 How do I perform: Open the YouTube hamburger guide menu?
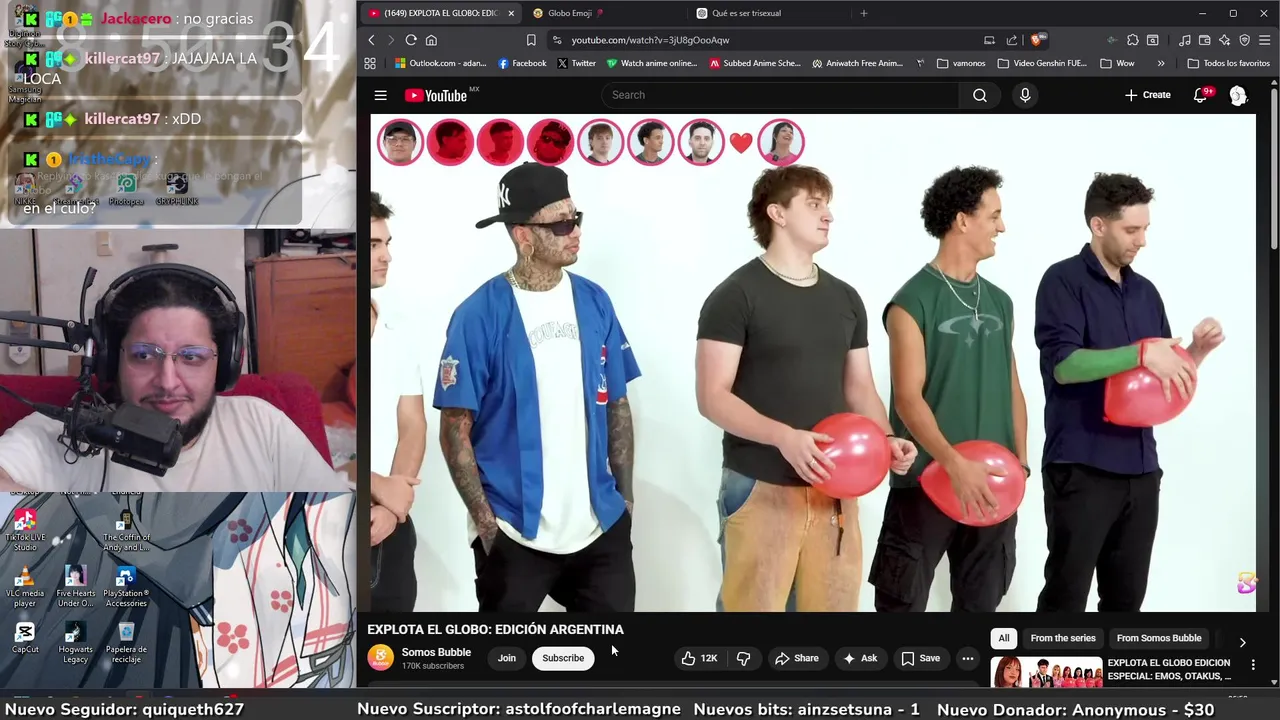click(380, 95)
